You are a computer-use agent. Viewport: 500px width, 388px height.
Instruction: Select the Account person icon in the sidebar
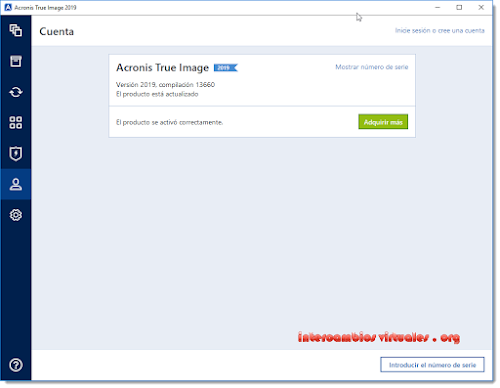16,184
